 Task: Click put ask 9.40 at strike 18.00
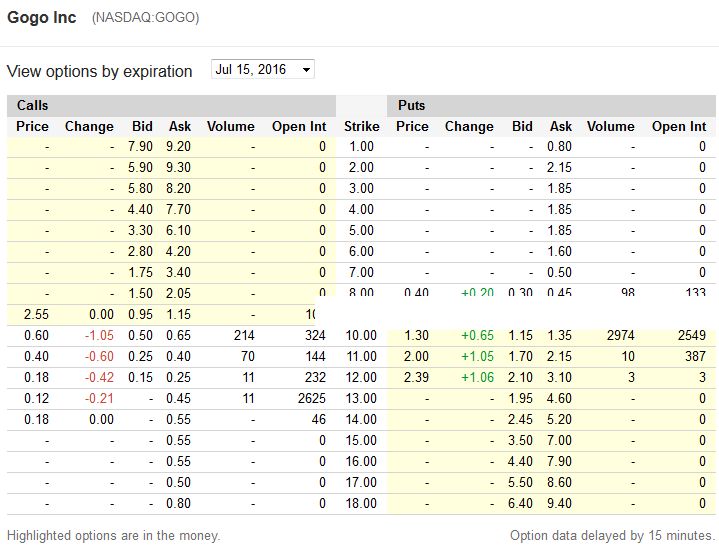[x=559, y=504]
